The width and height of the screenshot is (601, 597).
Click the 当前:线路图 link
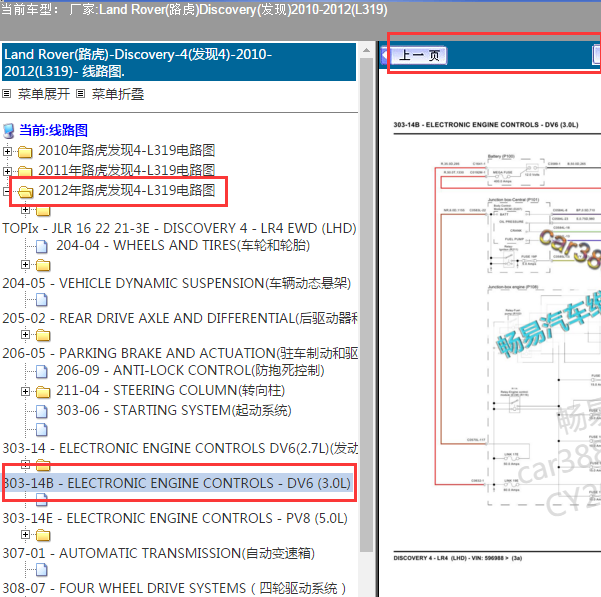tap(53, 130)
